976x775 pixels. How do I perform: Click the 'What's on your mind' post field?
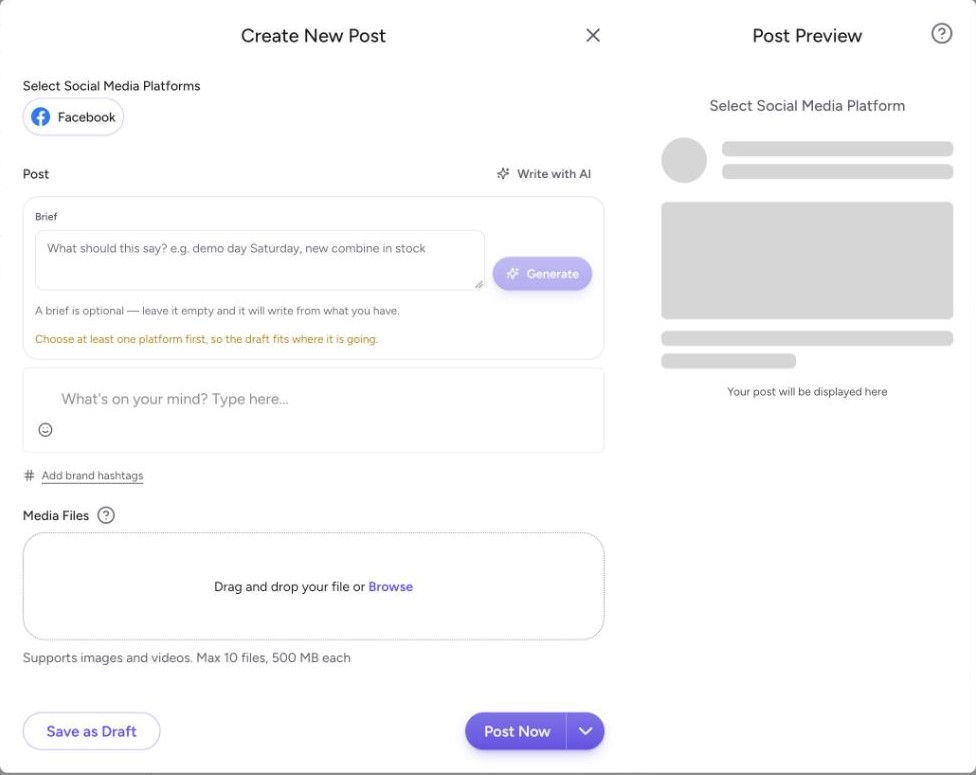[x=313, y=410]
